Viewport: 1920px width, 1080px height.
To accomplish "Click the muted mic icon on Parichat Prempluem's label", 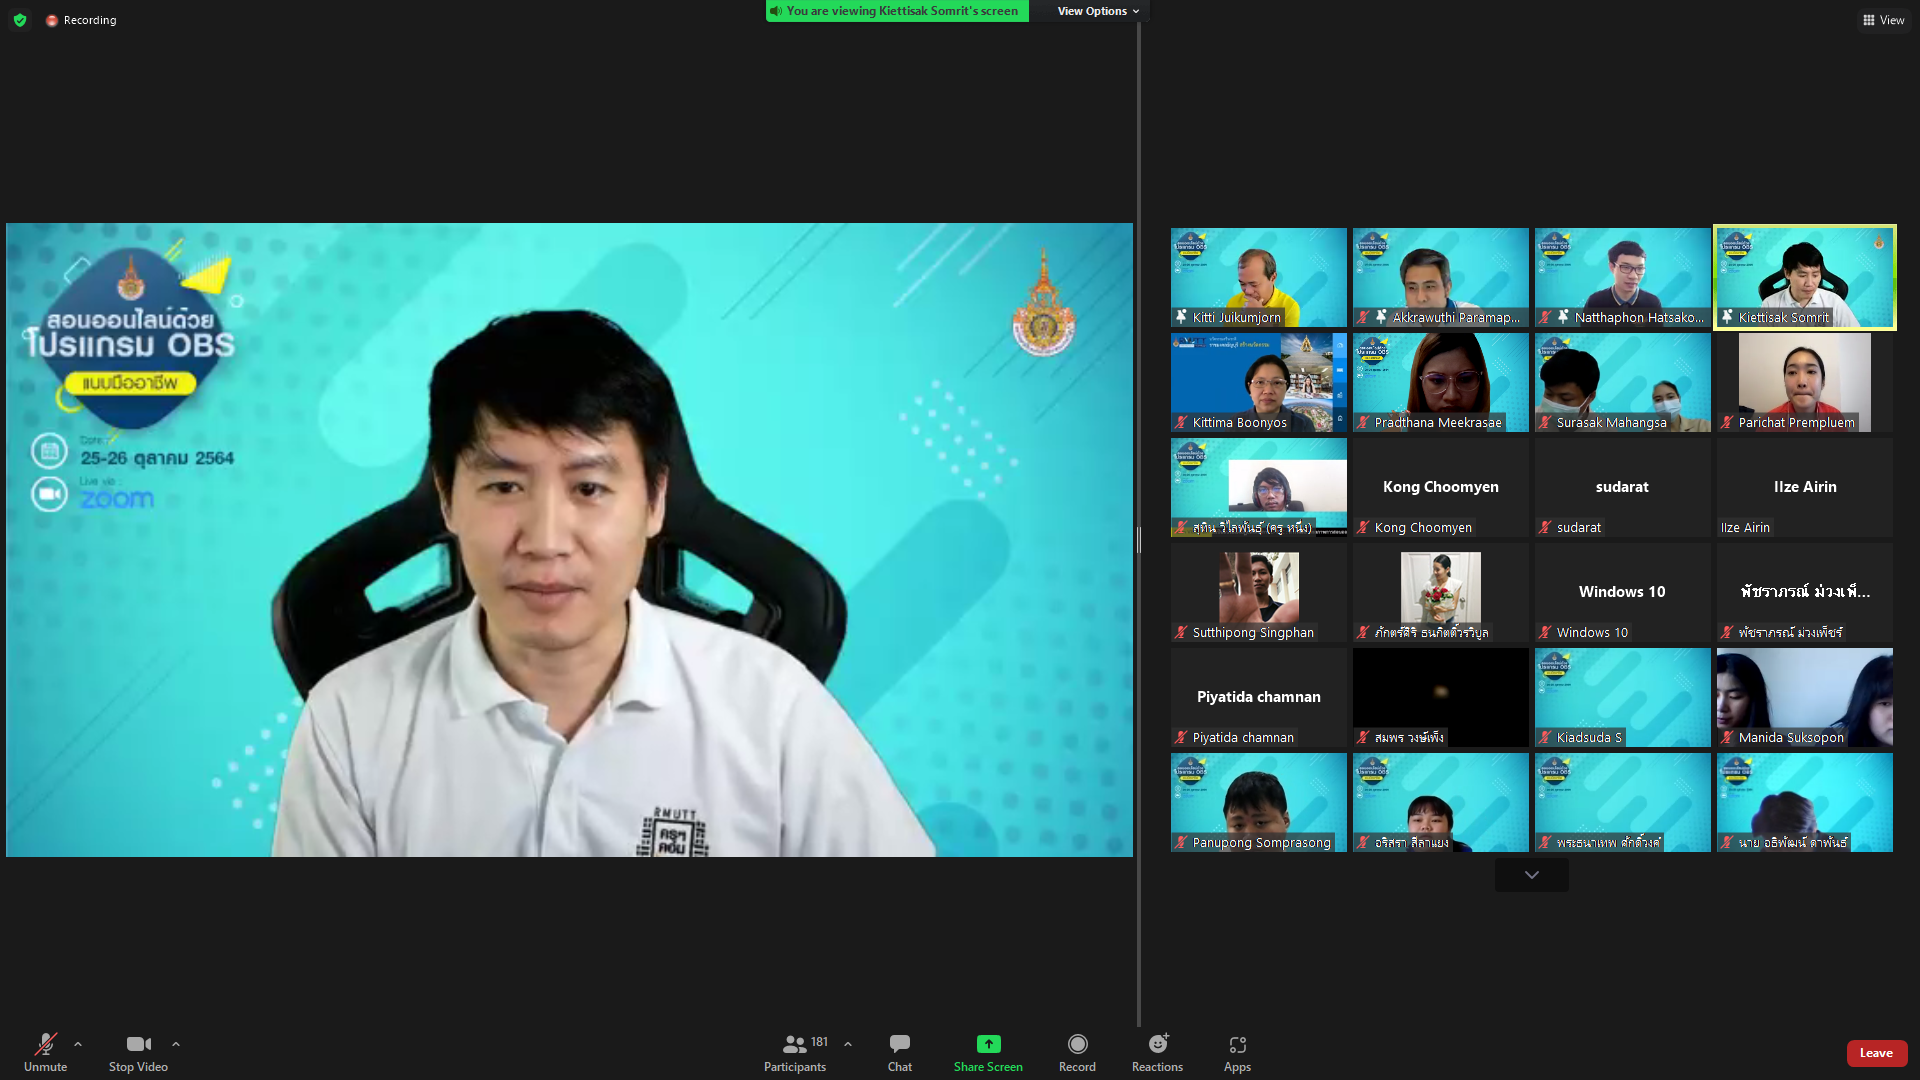I will 1727,422.
